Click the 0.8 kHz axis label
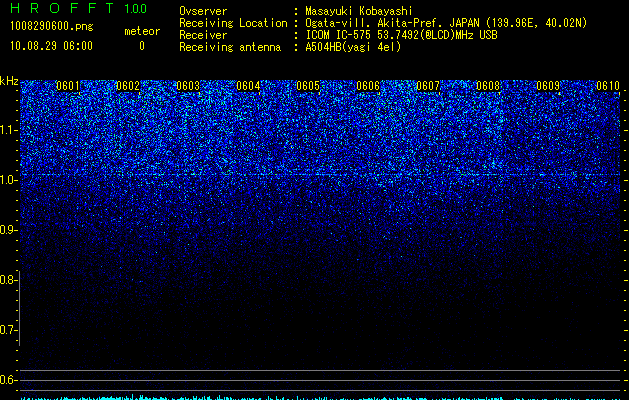This screenshot has height=400, width=629. (8, 280)
